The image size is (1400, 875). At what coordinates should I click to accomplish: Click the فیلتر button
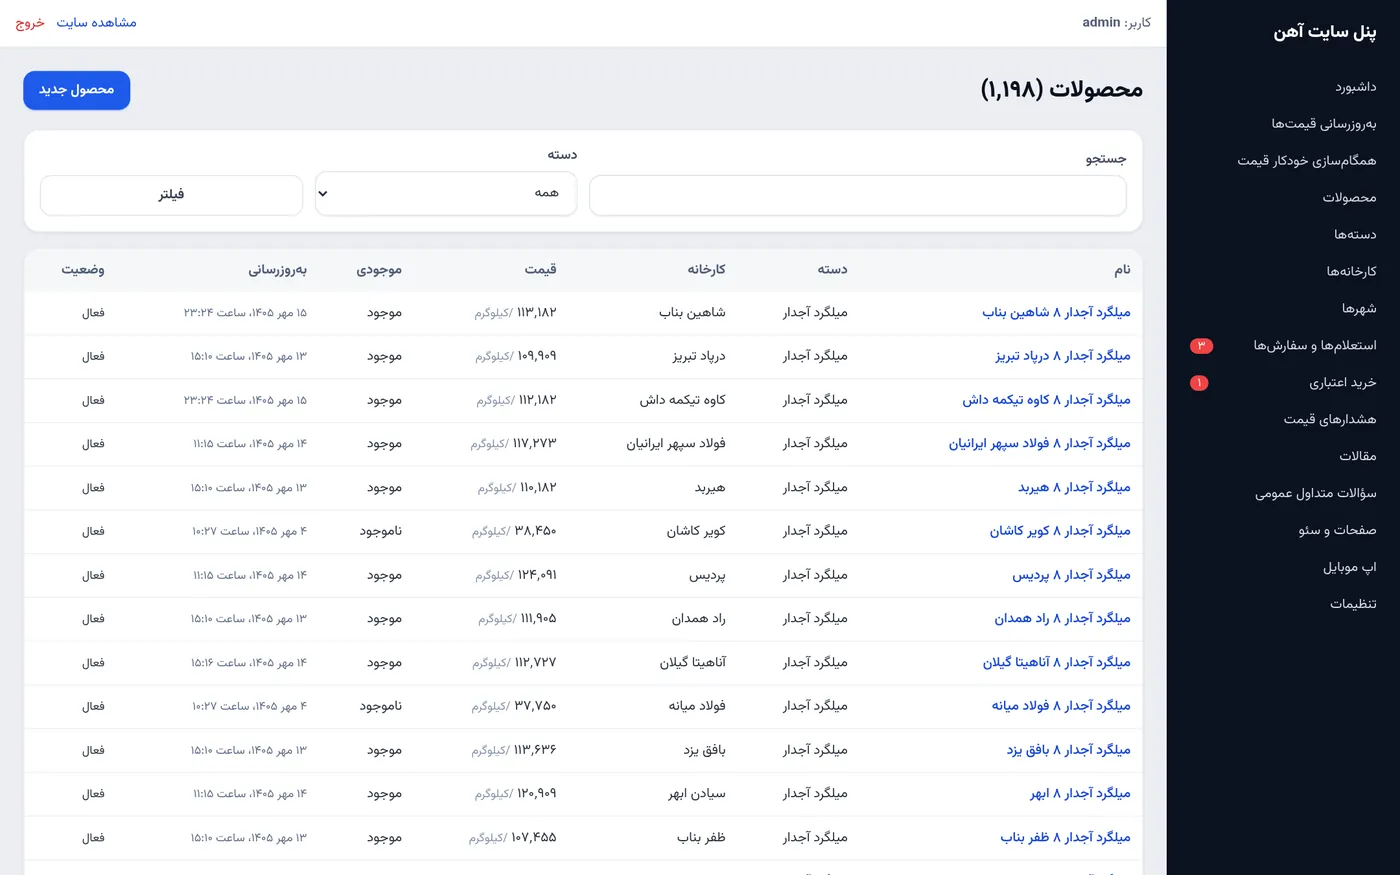[x=171, y=195]
